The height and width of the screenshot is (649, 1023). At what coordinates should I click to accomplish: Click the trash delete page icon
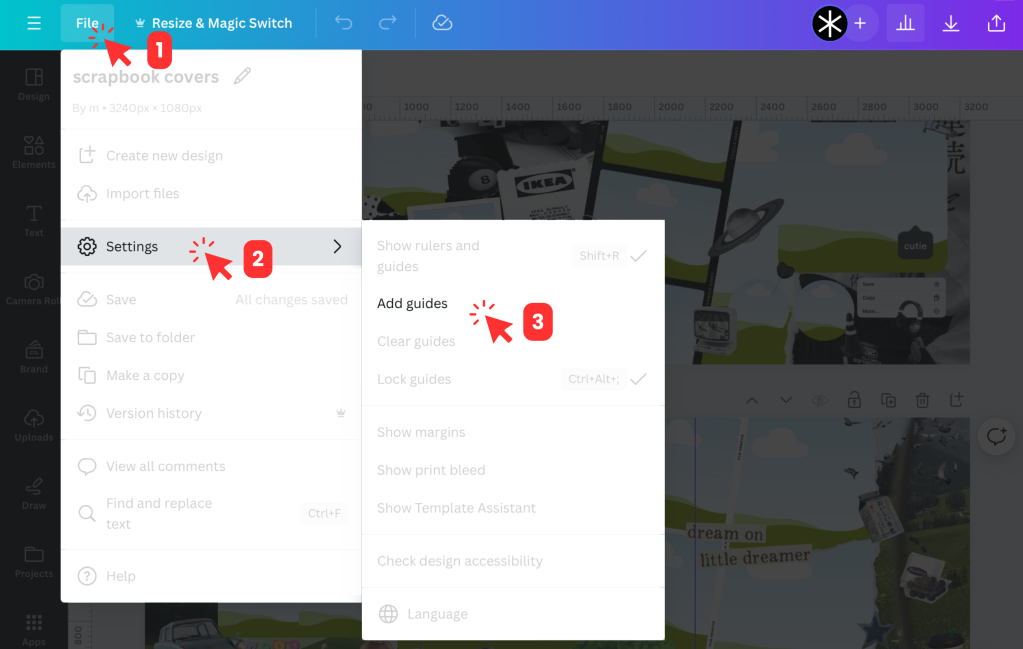pos(922,400)
